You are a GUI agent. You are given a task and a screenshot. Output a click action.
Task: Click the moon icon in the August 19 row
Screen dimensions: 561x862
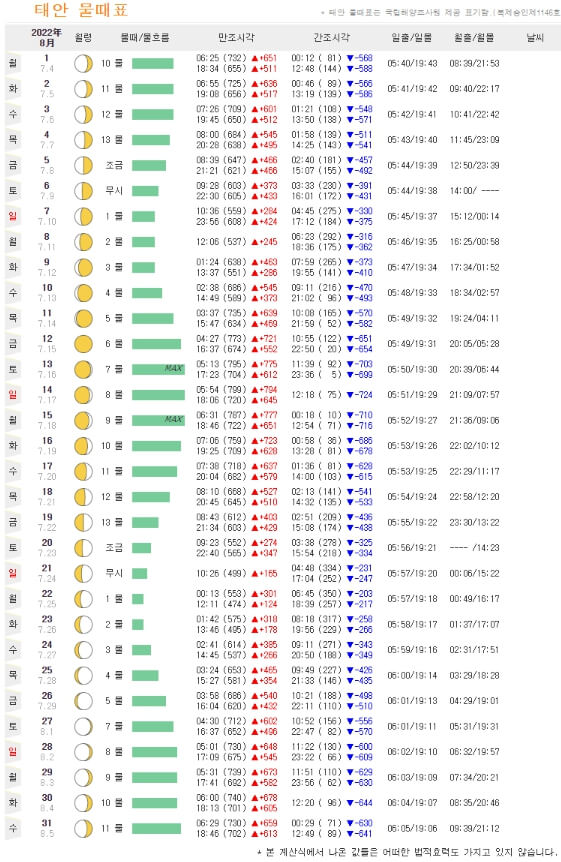pos(84,522)
